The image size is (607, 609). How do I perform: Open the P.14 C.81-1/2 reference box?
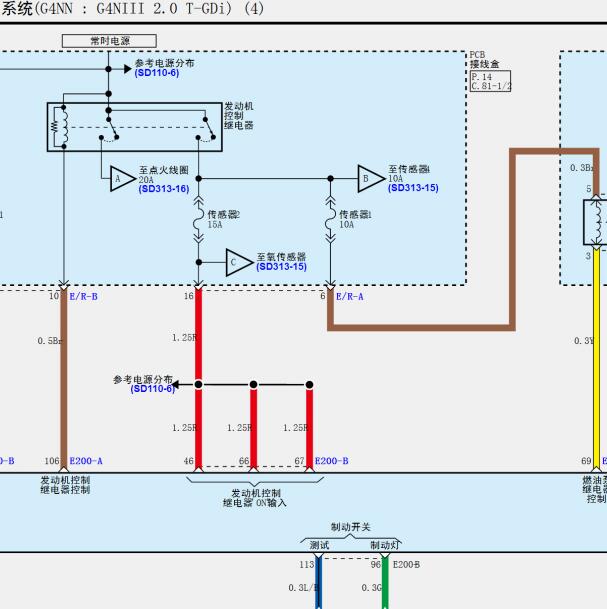coord(490,81)
